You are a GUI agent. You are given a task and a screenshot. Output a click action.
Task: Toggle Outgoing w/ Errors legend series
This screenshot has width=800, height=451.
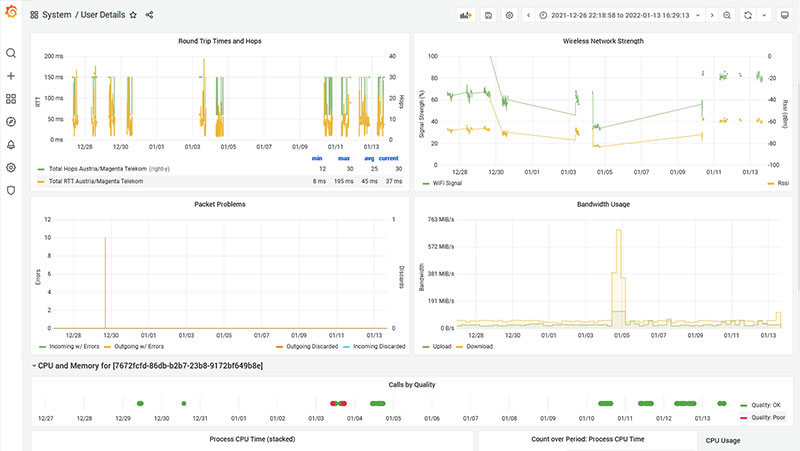tap(139, 346)
